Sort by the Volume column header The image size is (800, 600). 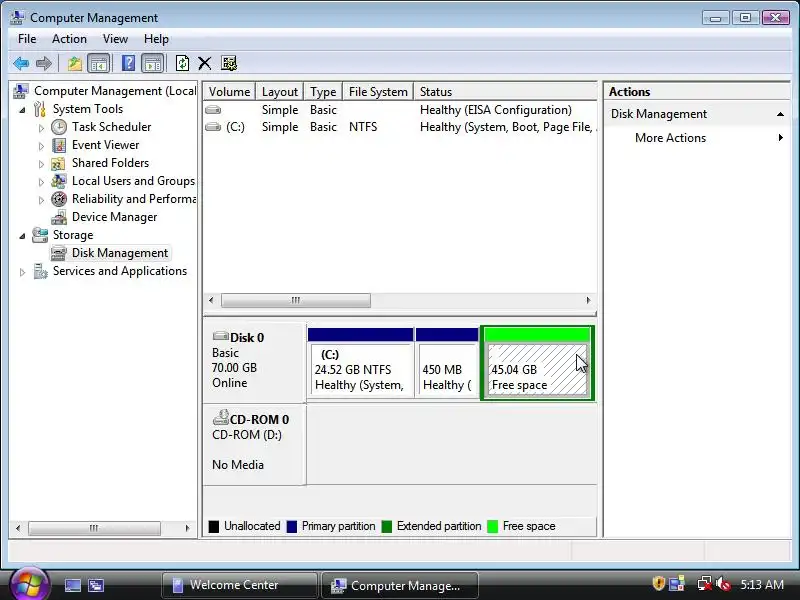(229, 92)
